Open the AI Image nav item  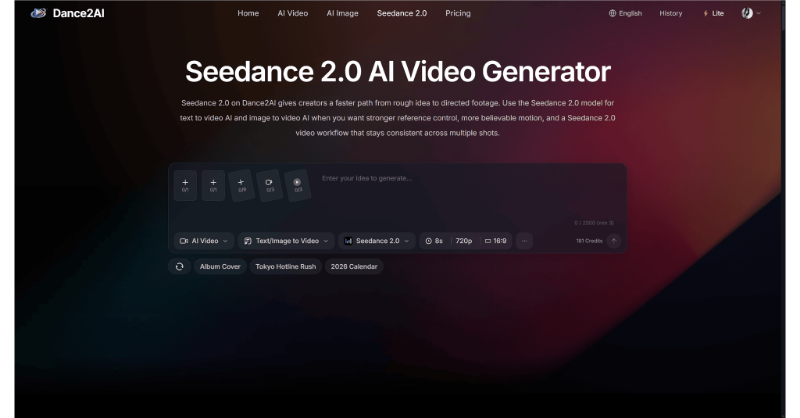point(342,13)
